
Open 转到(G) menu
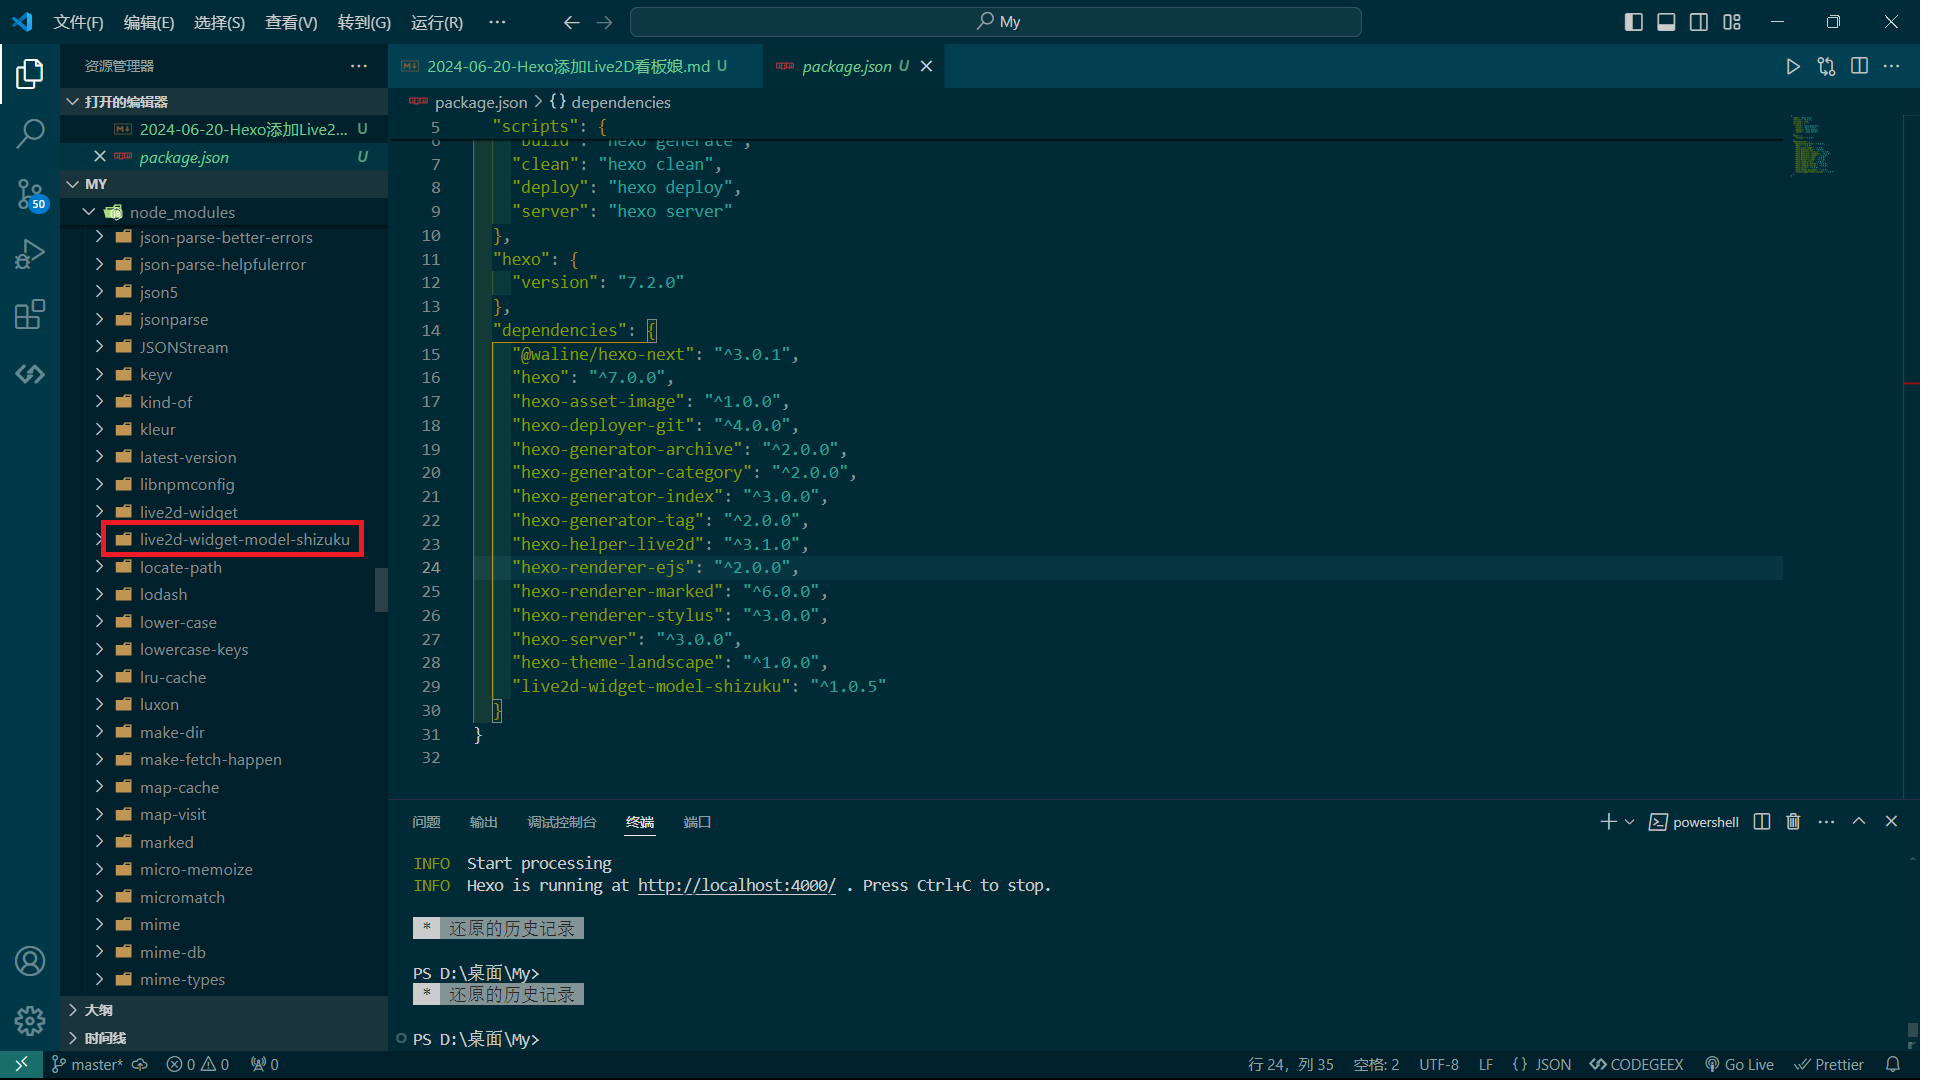[364, 22]
